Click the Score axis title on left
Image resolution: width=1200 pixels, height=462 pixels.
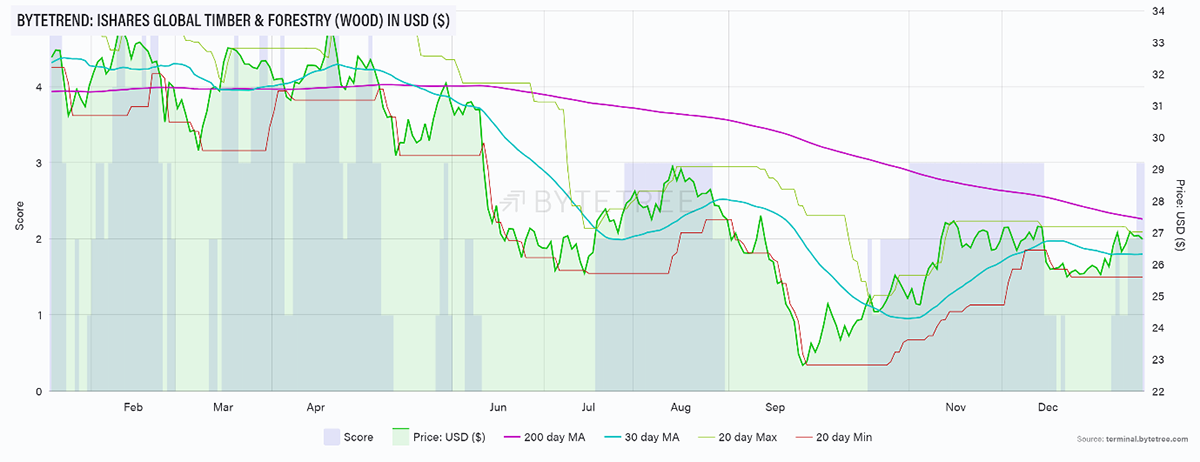pos(19,215)
